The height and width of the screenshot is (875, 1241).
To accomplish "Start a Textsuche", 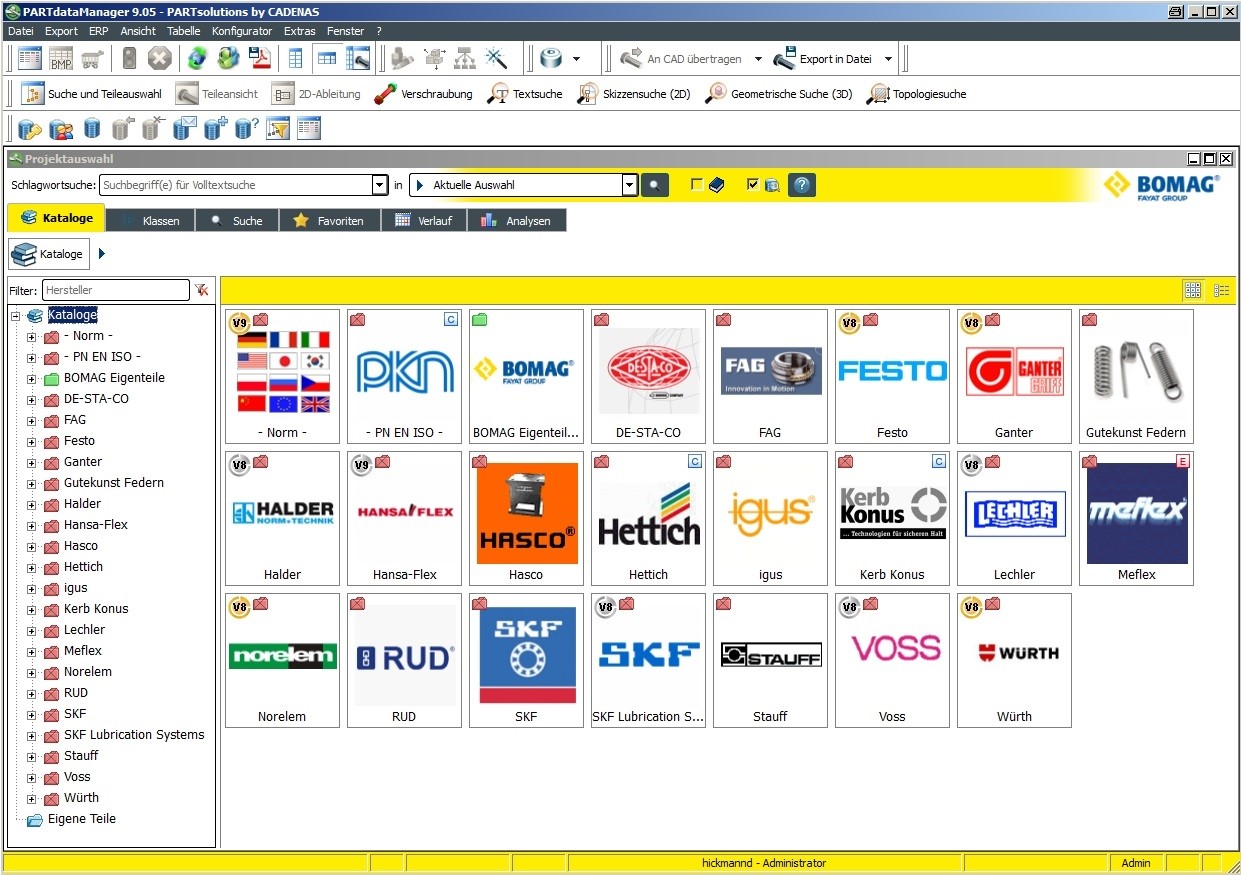I will (525, 94).
